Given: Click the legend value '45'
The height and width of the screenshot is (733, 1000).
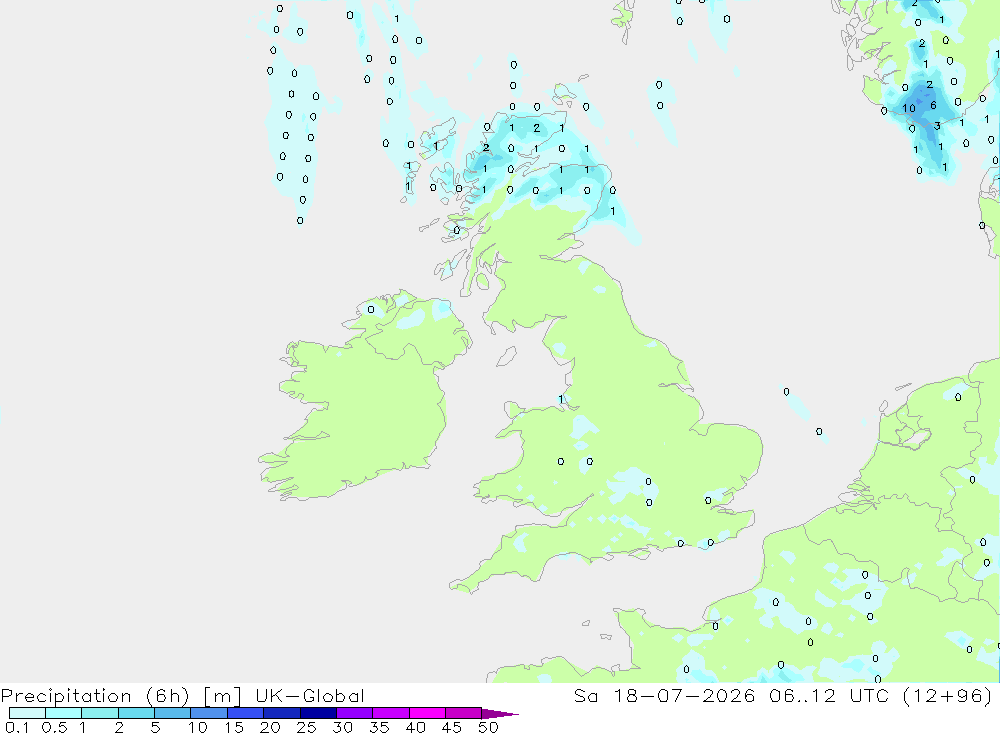Looking at the screenshot, I should click(452, 727).
